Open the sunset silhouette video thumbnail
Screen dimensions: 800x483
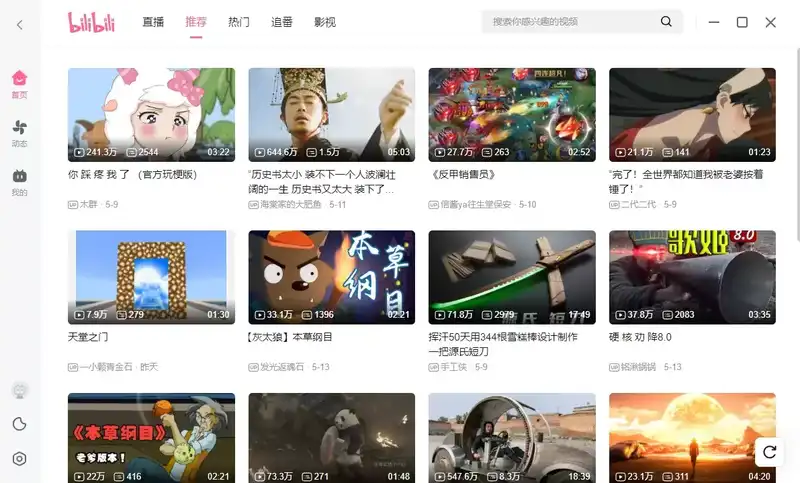tap(692, 438)
